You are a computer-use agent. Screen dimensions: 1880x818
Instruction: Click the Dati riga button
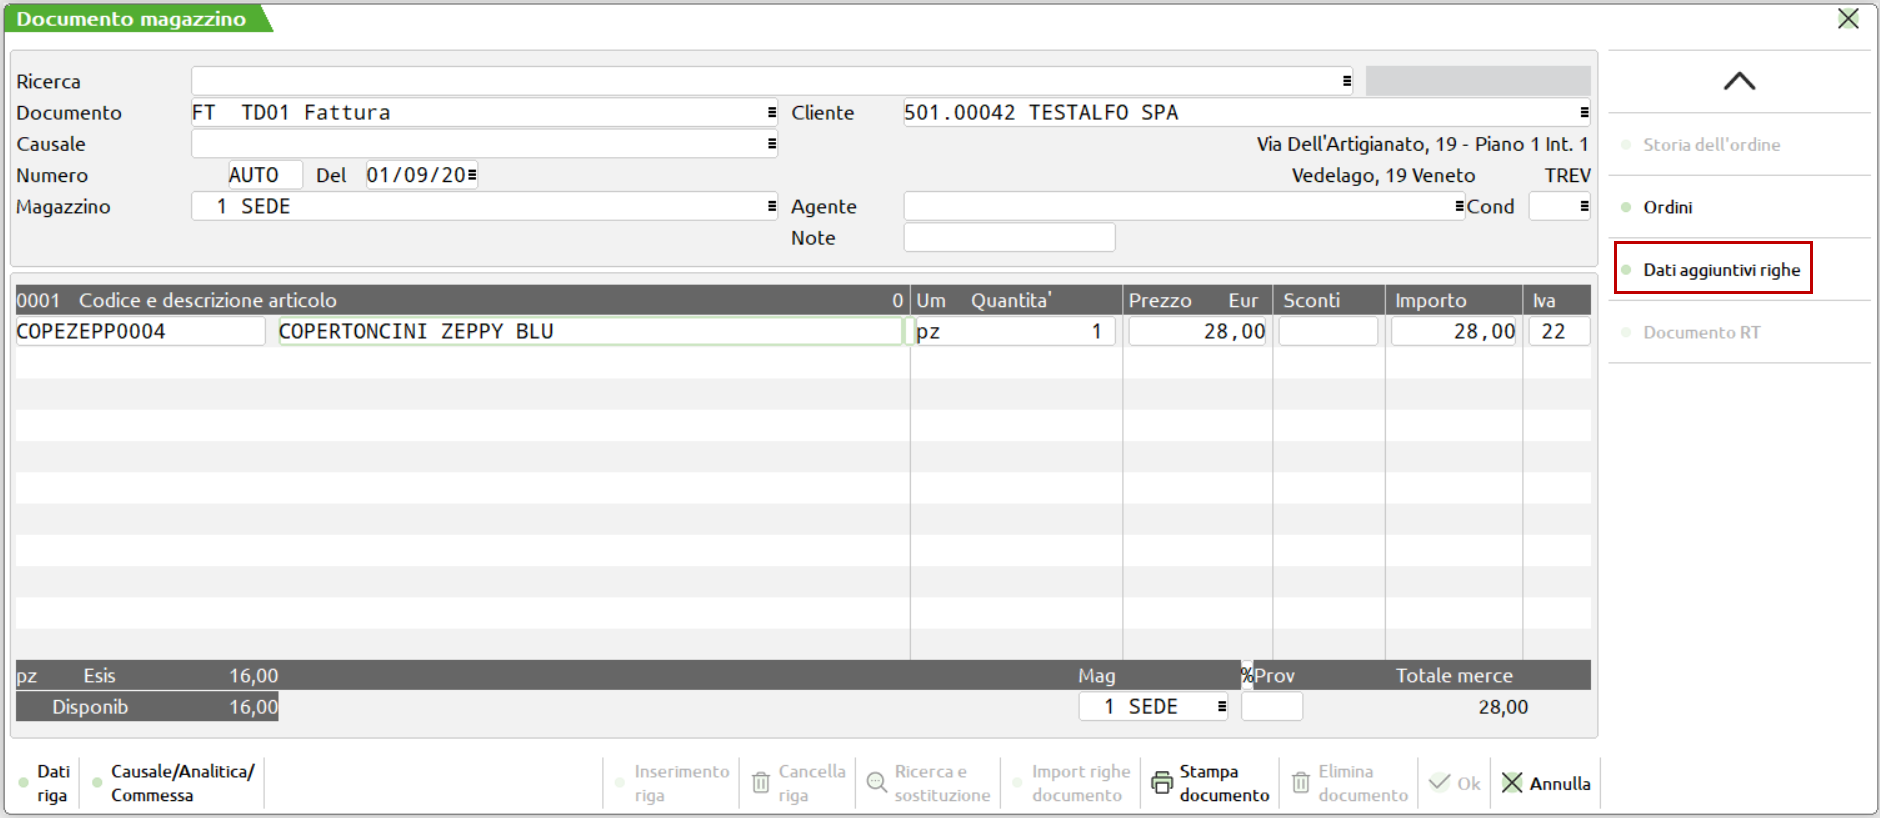coord(52,783)
